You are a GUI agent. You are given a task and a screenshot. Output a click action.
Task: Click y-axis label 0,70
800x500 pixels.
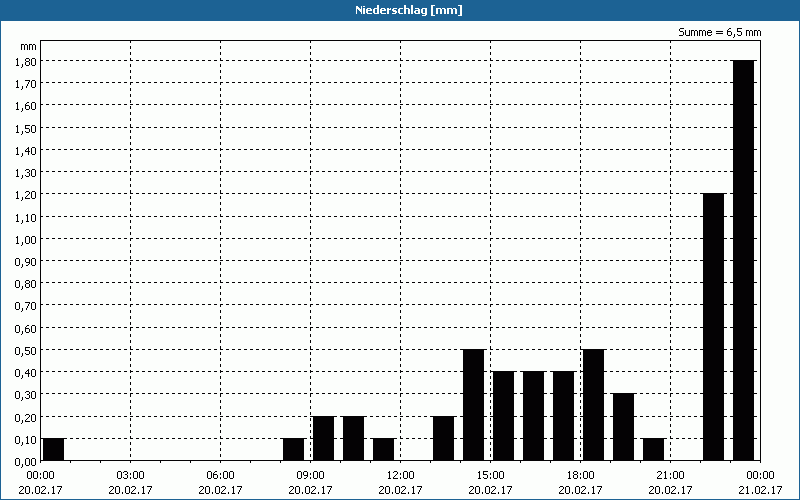(26, 306)
